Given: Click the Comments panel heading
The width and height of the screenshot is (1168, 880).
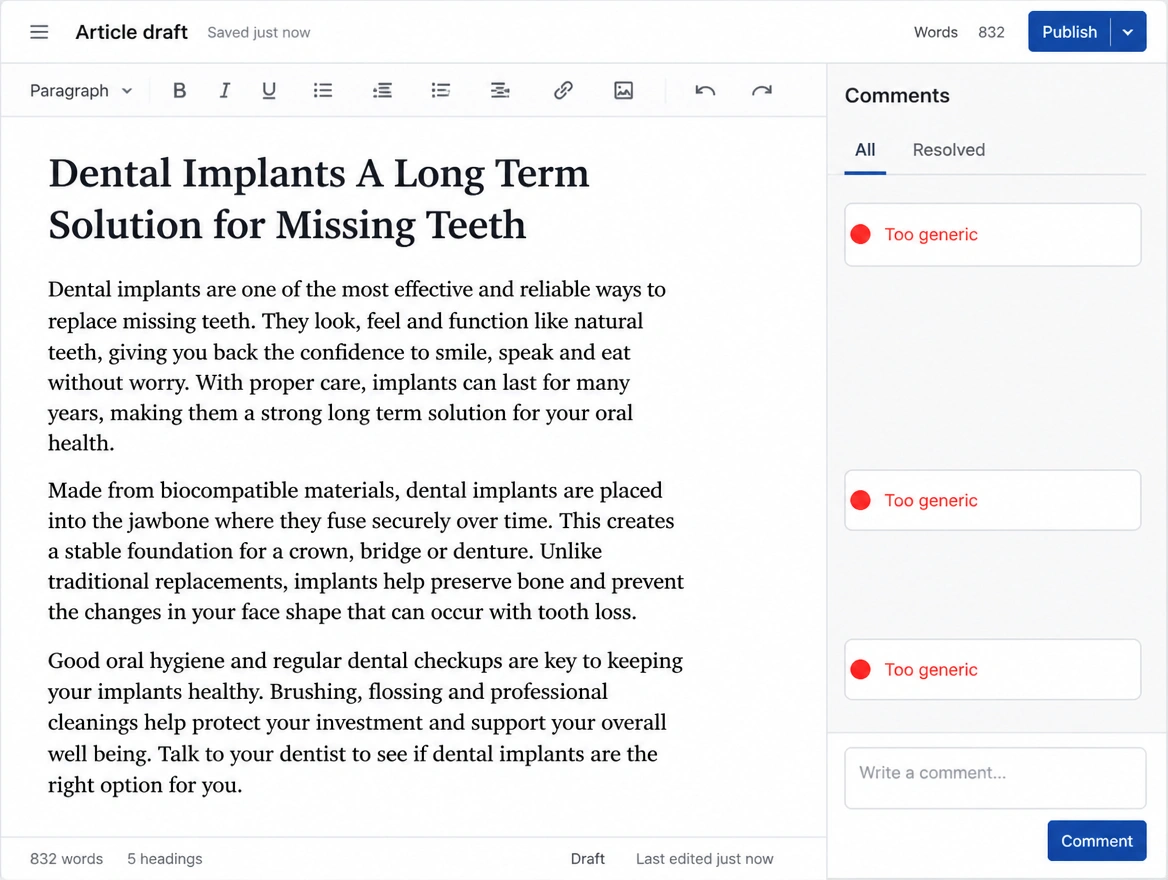Looking at the screenshot, I should 897,95.
